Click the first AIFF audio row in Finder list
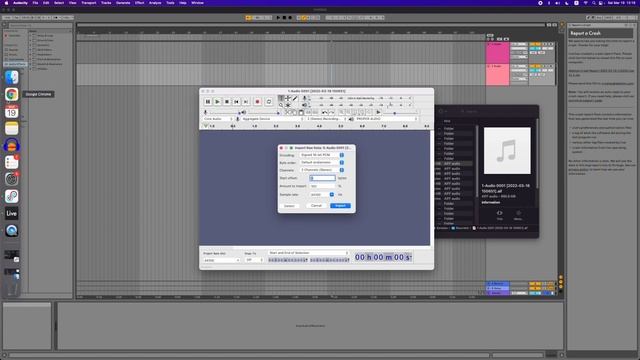The width and height of the screenshot is (640, 360). tap(455, 164)
